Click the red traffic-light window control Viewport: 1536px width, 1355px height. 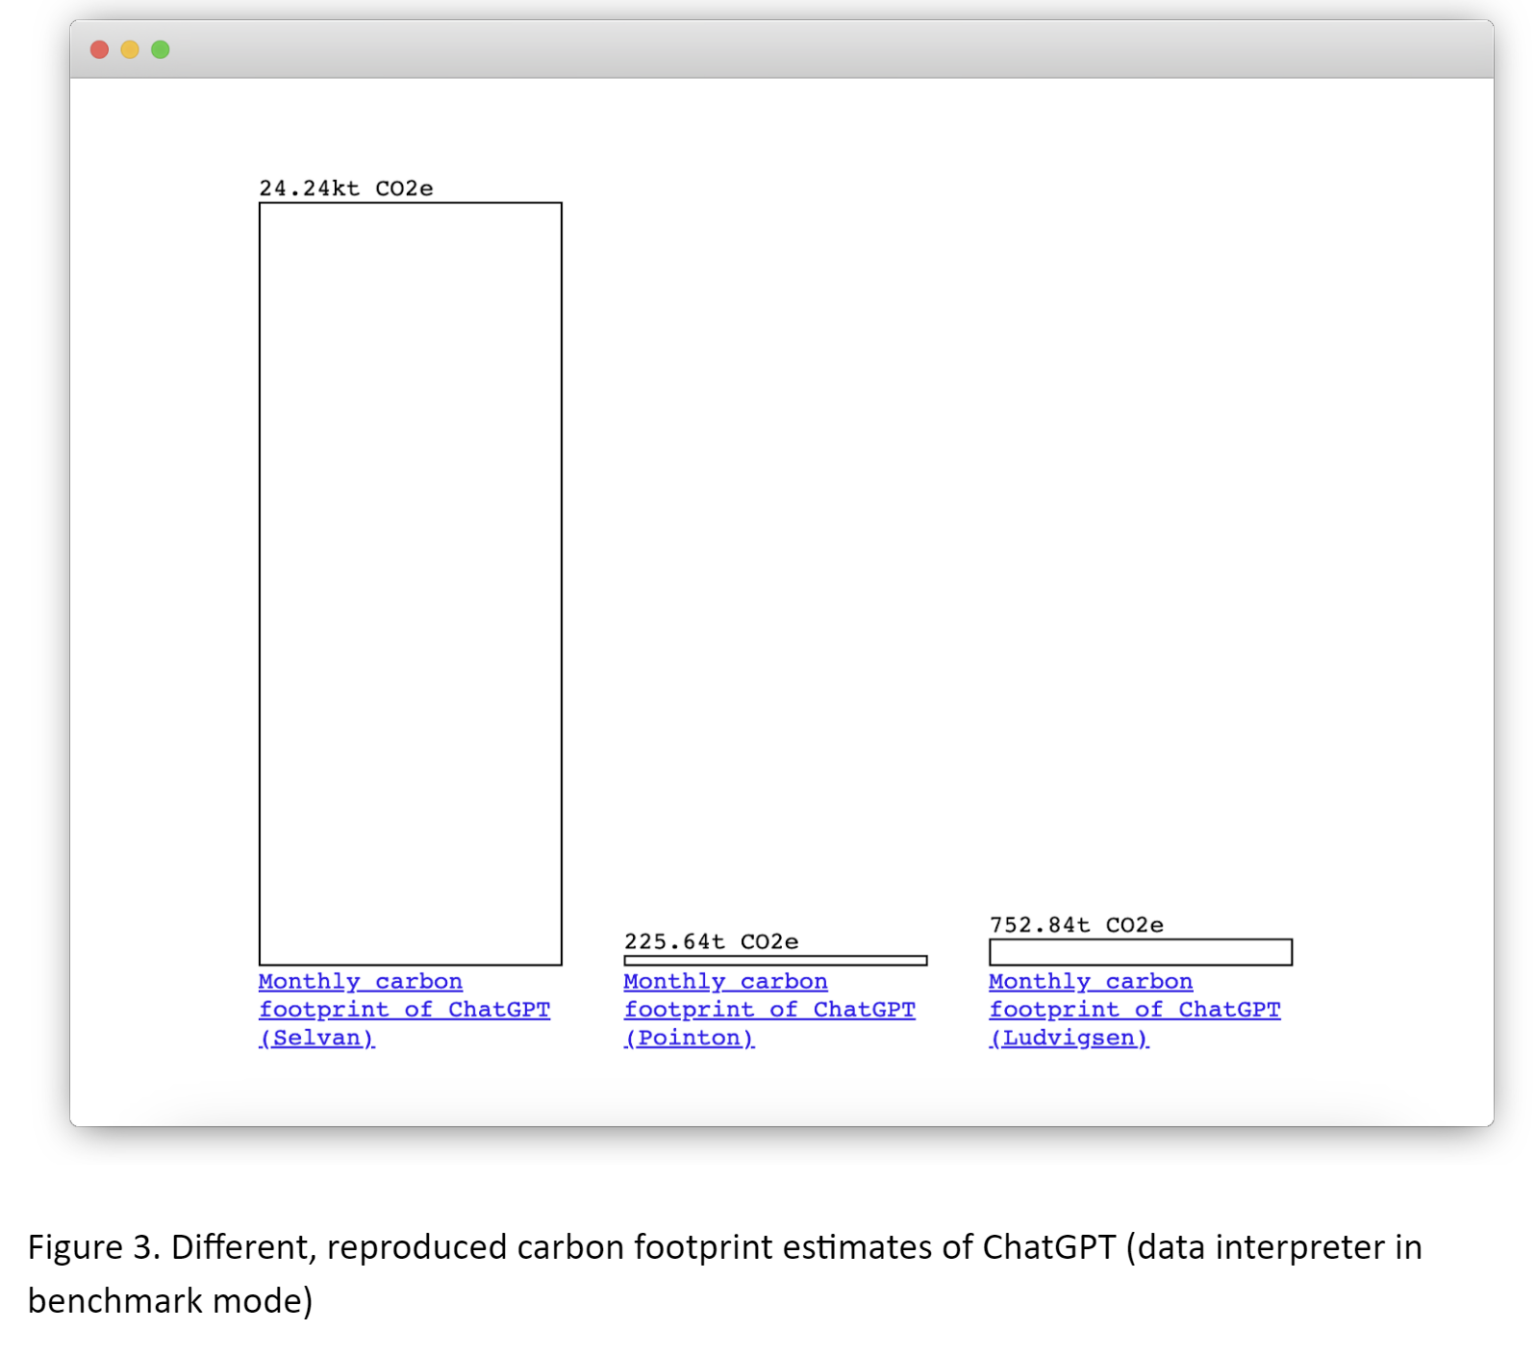pos(99,48)
